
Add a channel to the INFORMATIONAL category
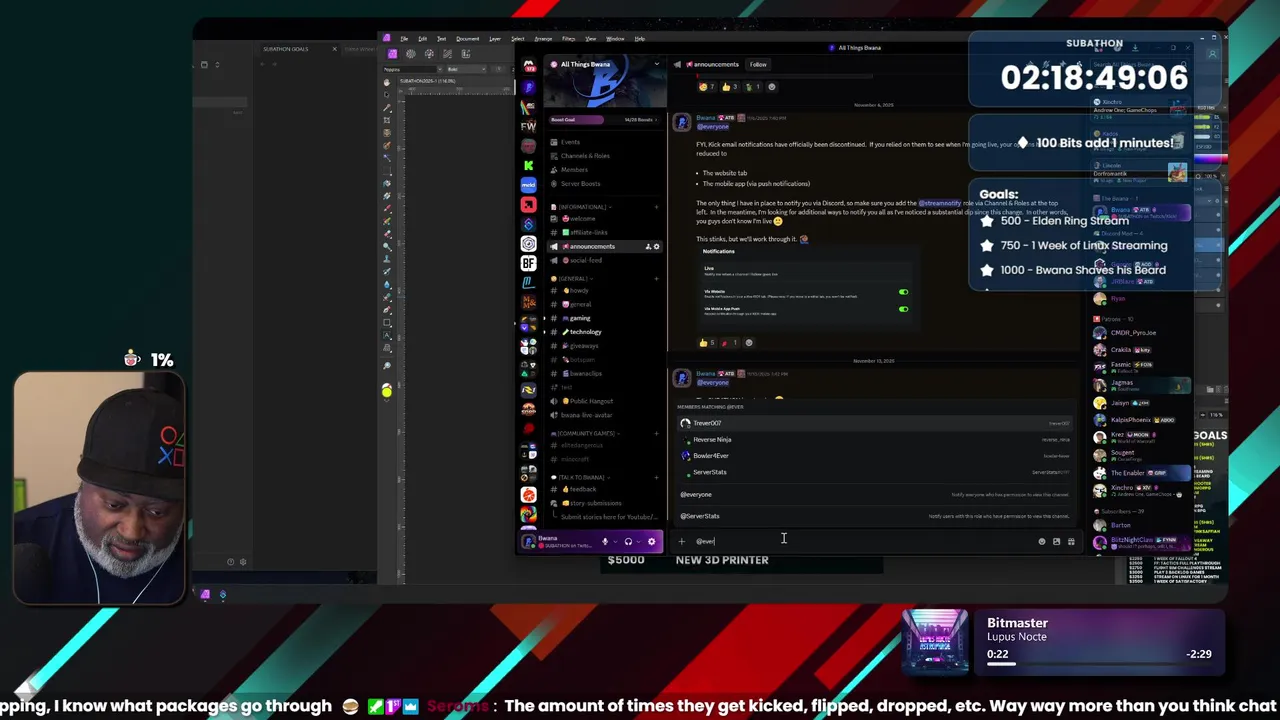point(656,207)
